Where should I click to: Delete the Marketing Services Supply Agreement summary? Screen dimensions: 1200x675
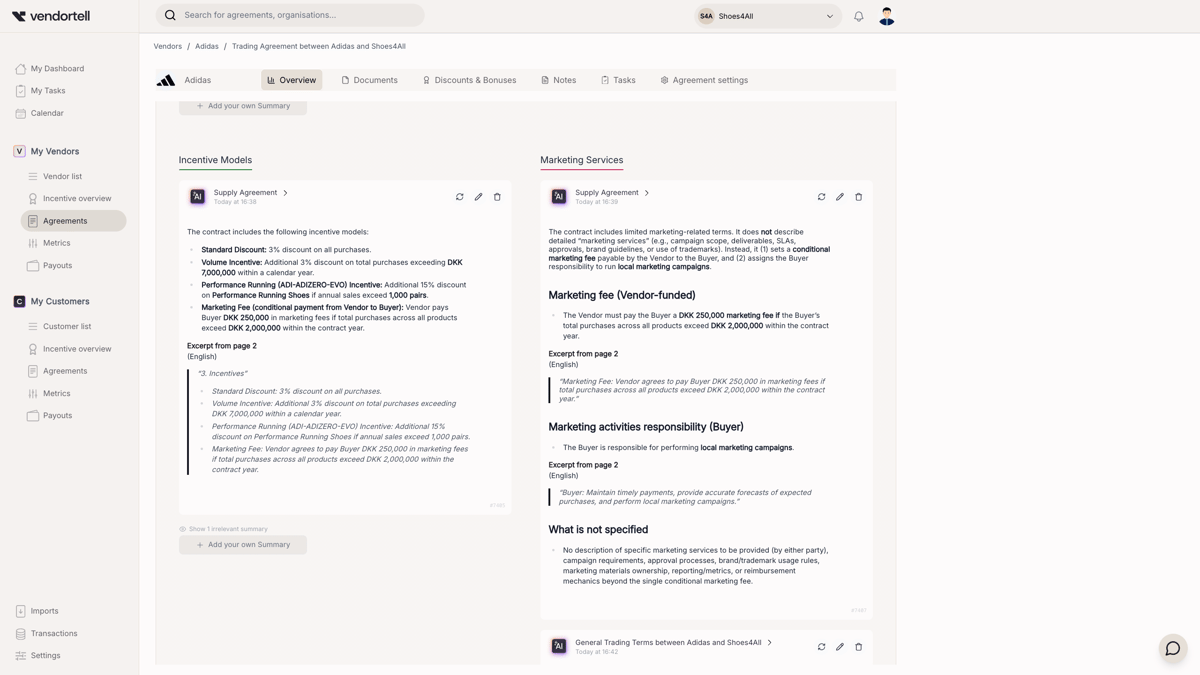point(858,197)
